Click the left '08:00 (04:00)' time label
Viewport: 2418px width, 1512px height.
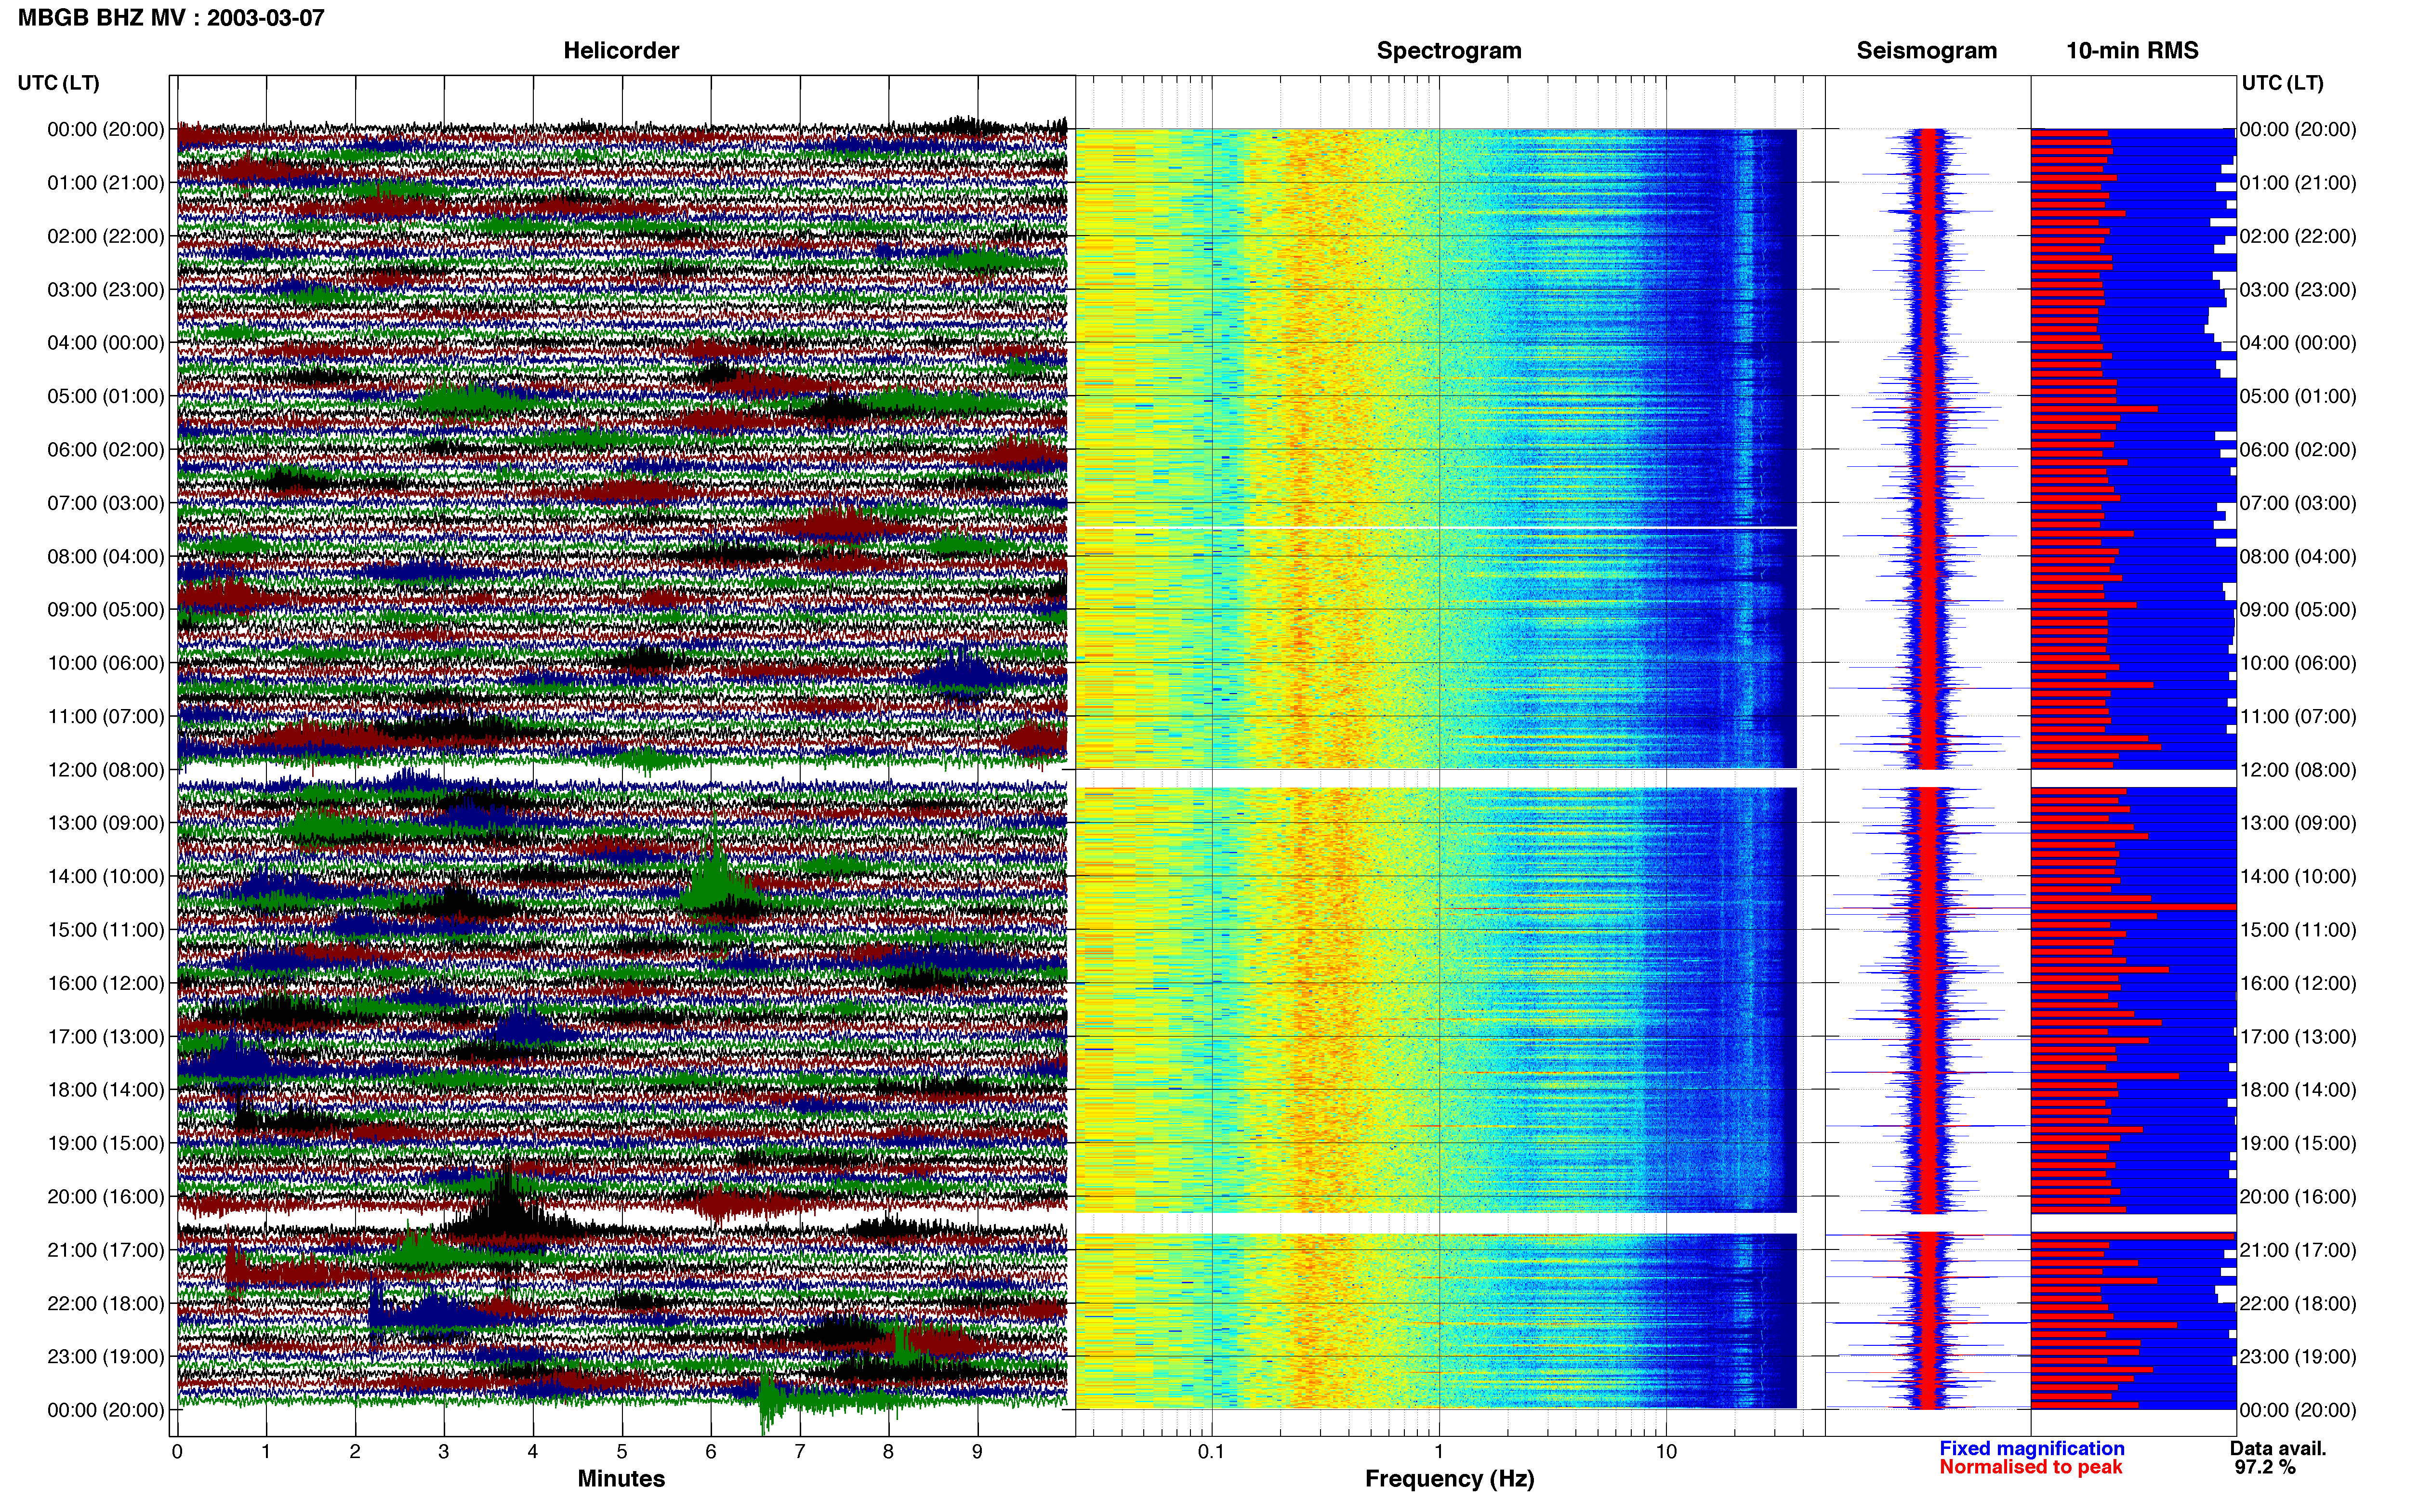(106, 556)
